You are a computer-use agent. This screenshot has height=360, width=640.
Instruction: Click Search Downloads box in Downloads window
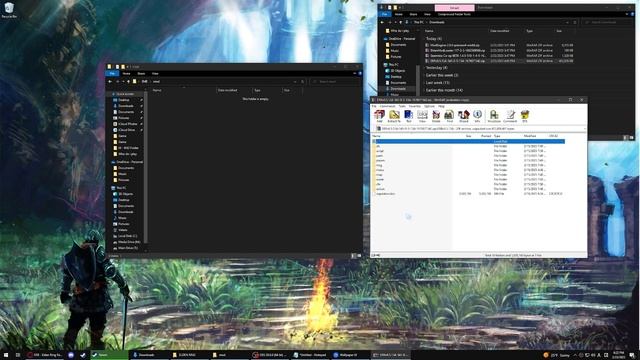click(607, 22)
